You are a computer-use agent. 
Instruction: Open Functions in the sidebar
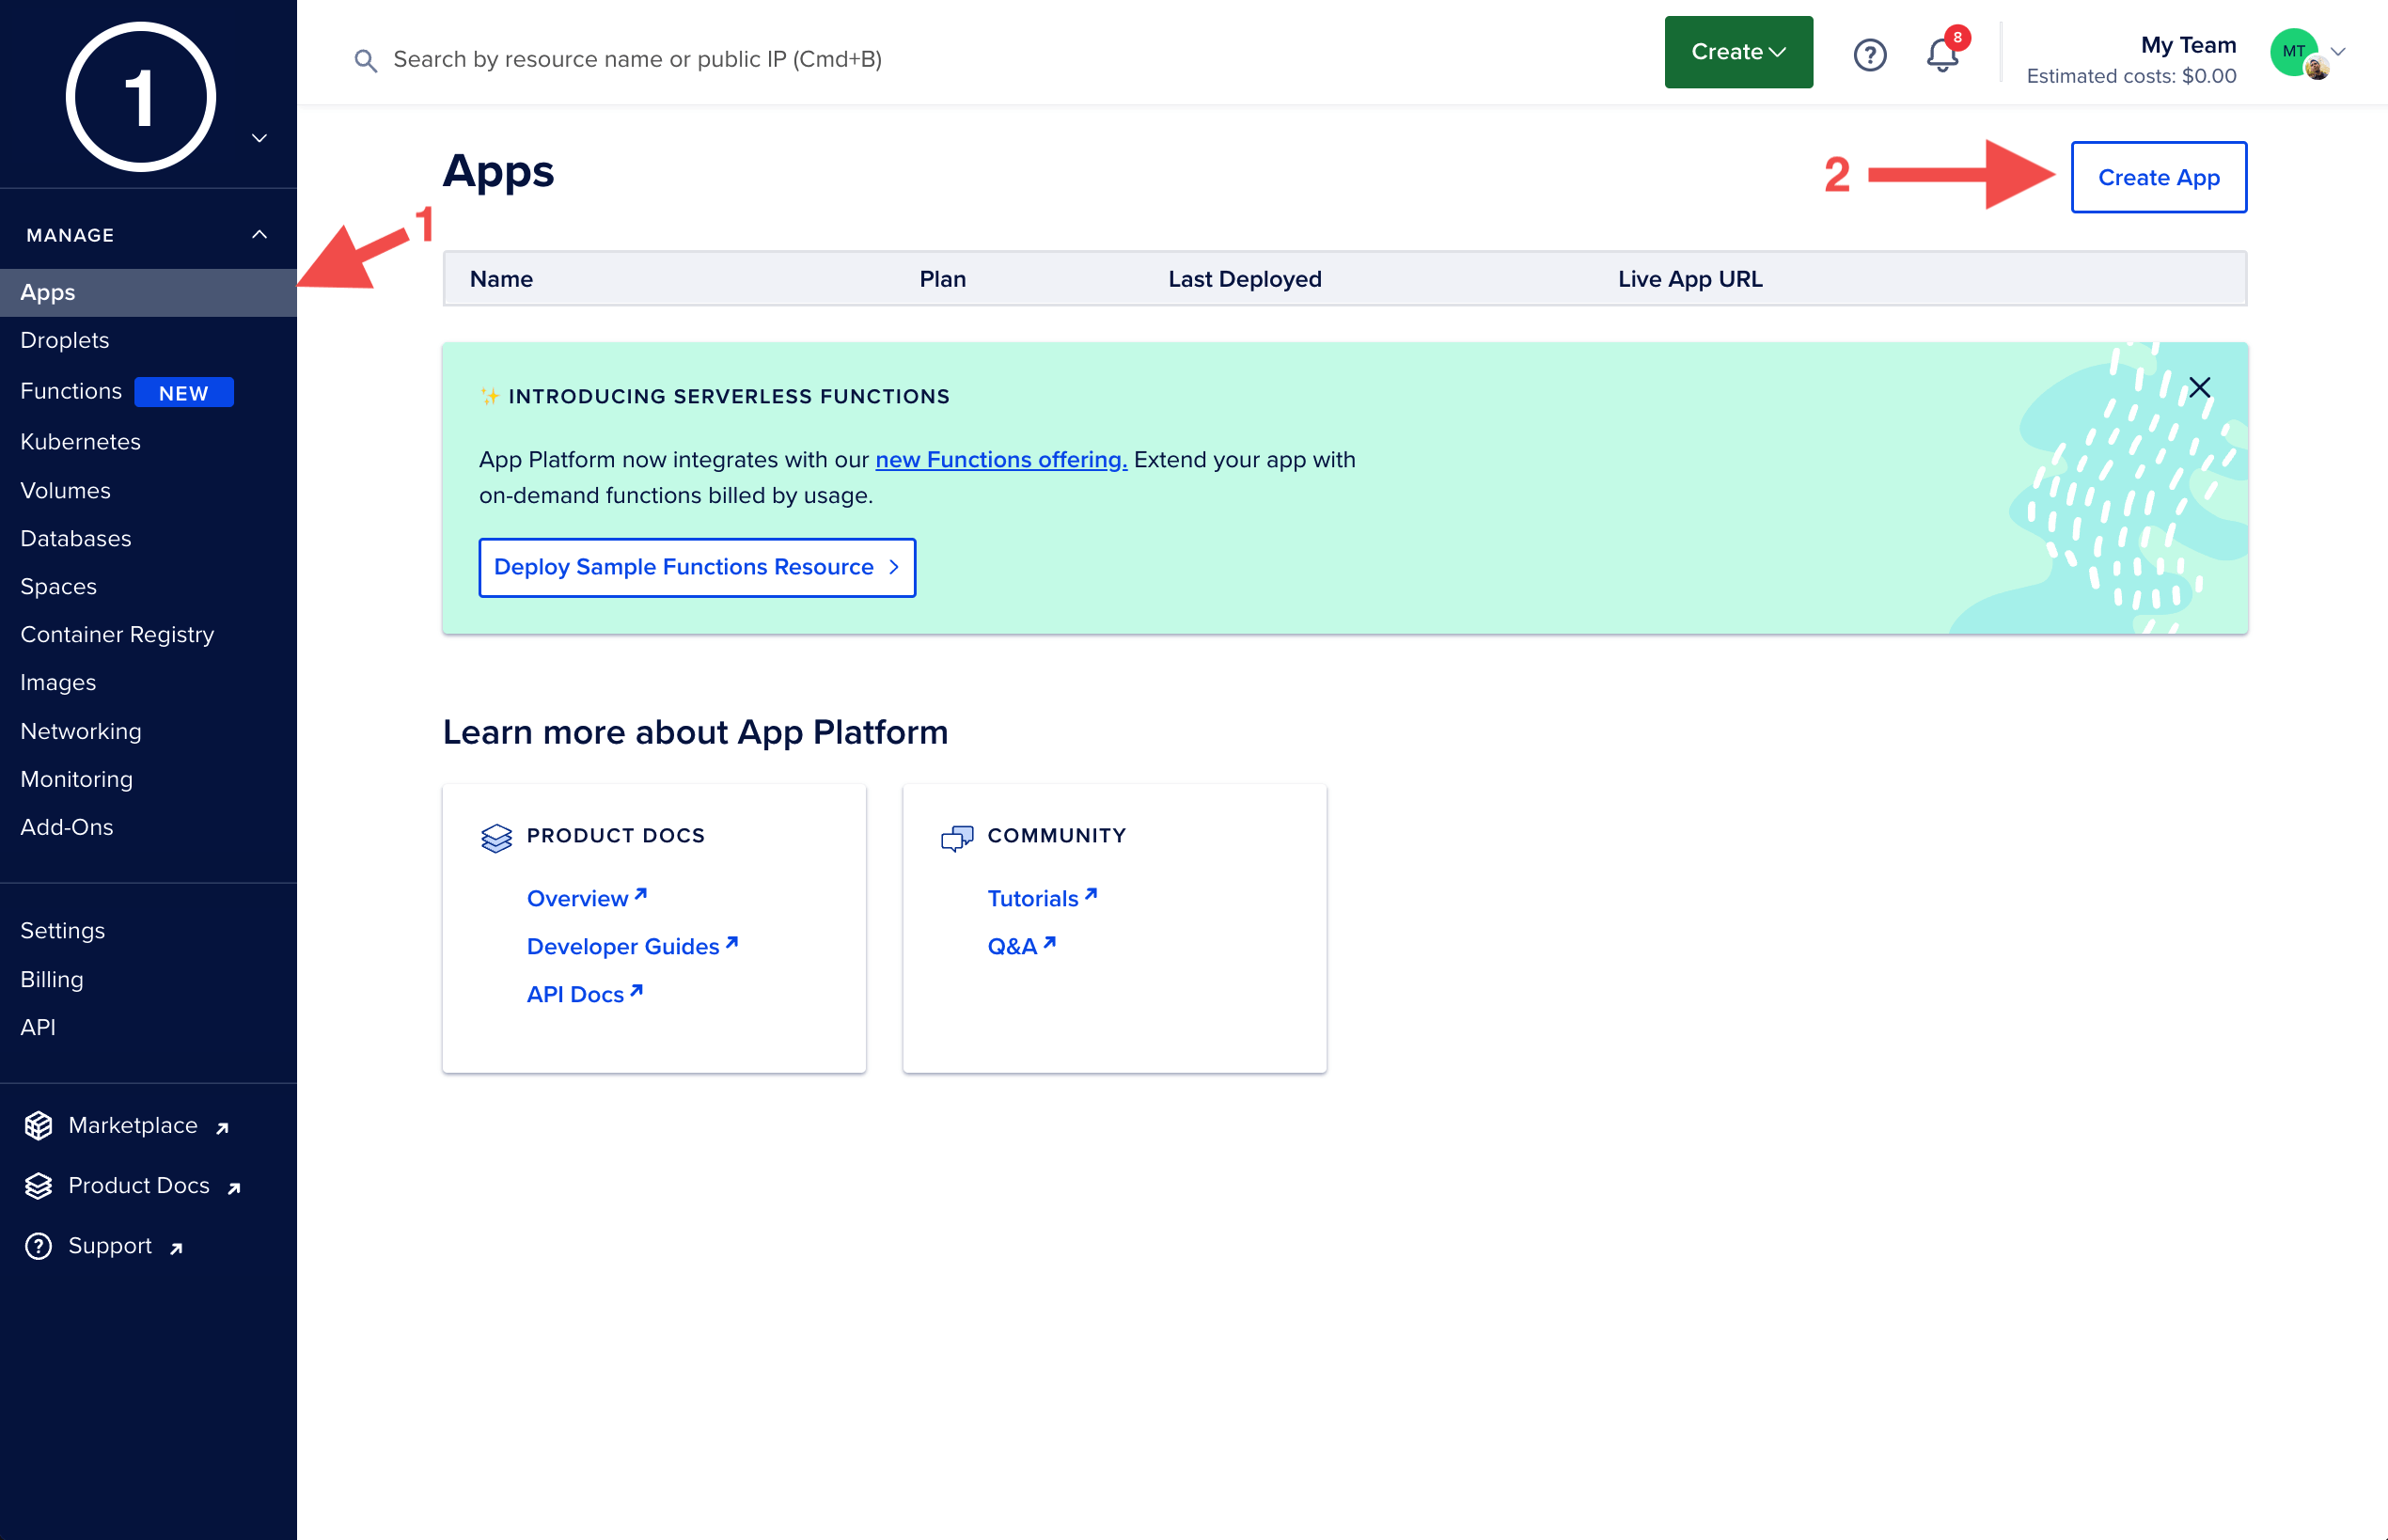(x=71, y=391)
